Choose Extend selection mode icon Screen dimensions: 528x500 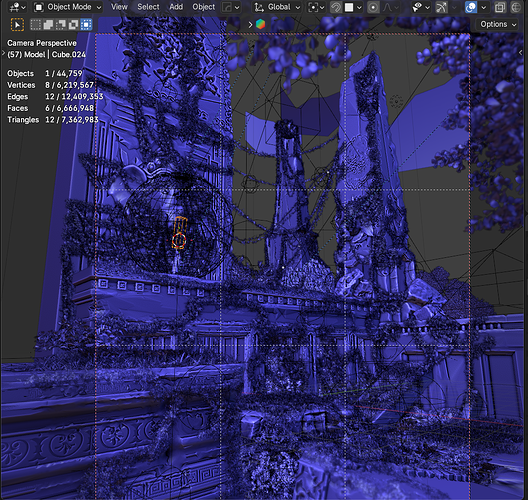tap(48, 24)
